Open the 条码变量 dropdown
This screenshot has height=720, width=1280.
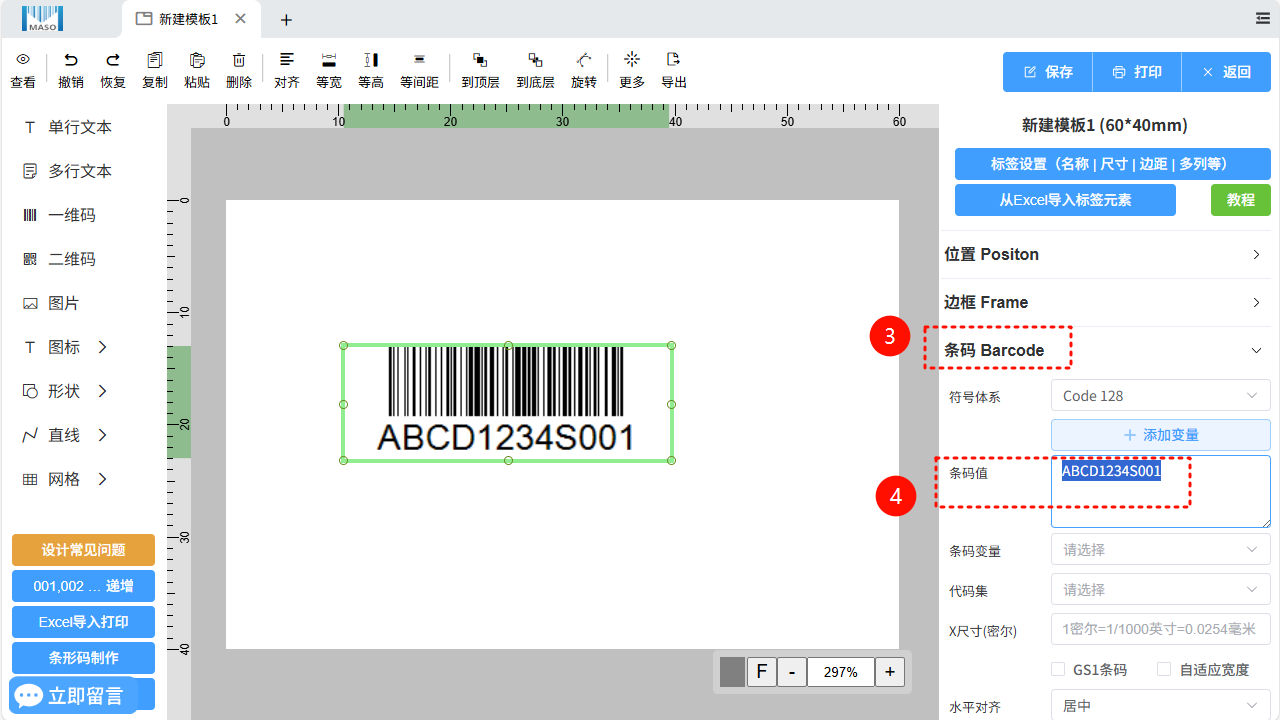(1160, 550)
